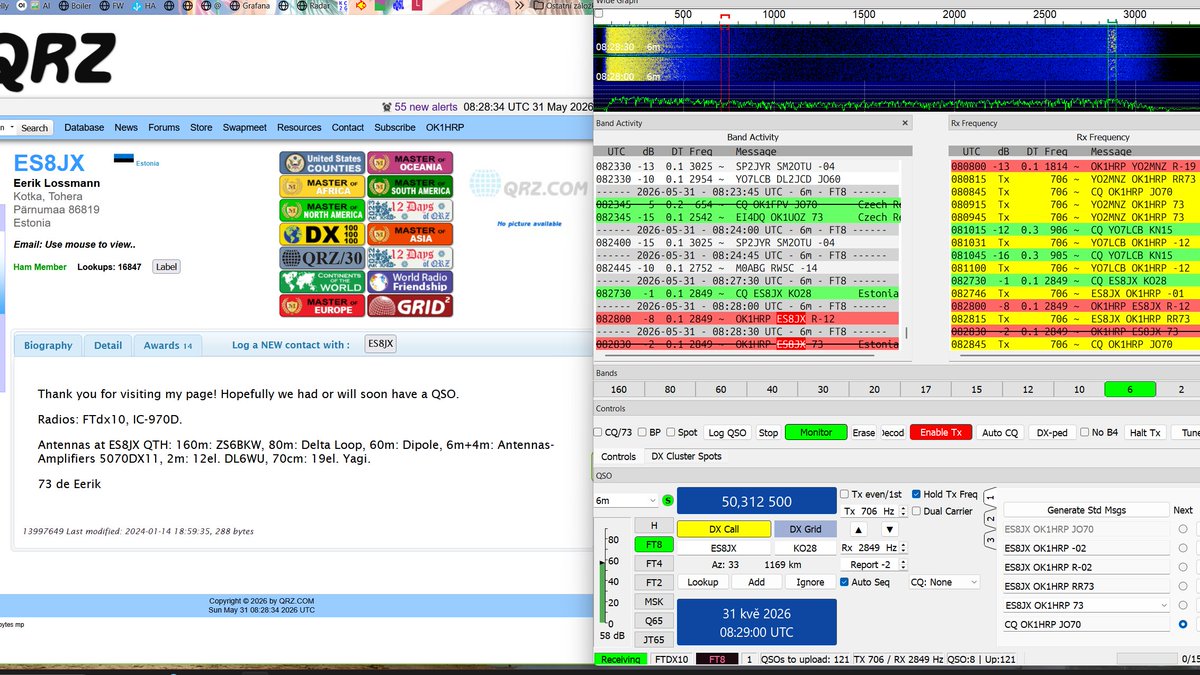Open the United States Counties award badge
The width and height of the screenshot is (1200, 675).
[x=321, y=163]
